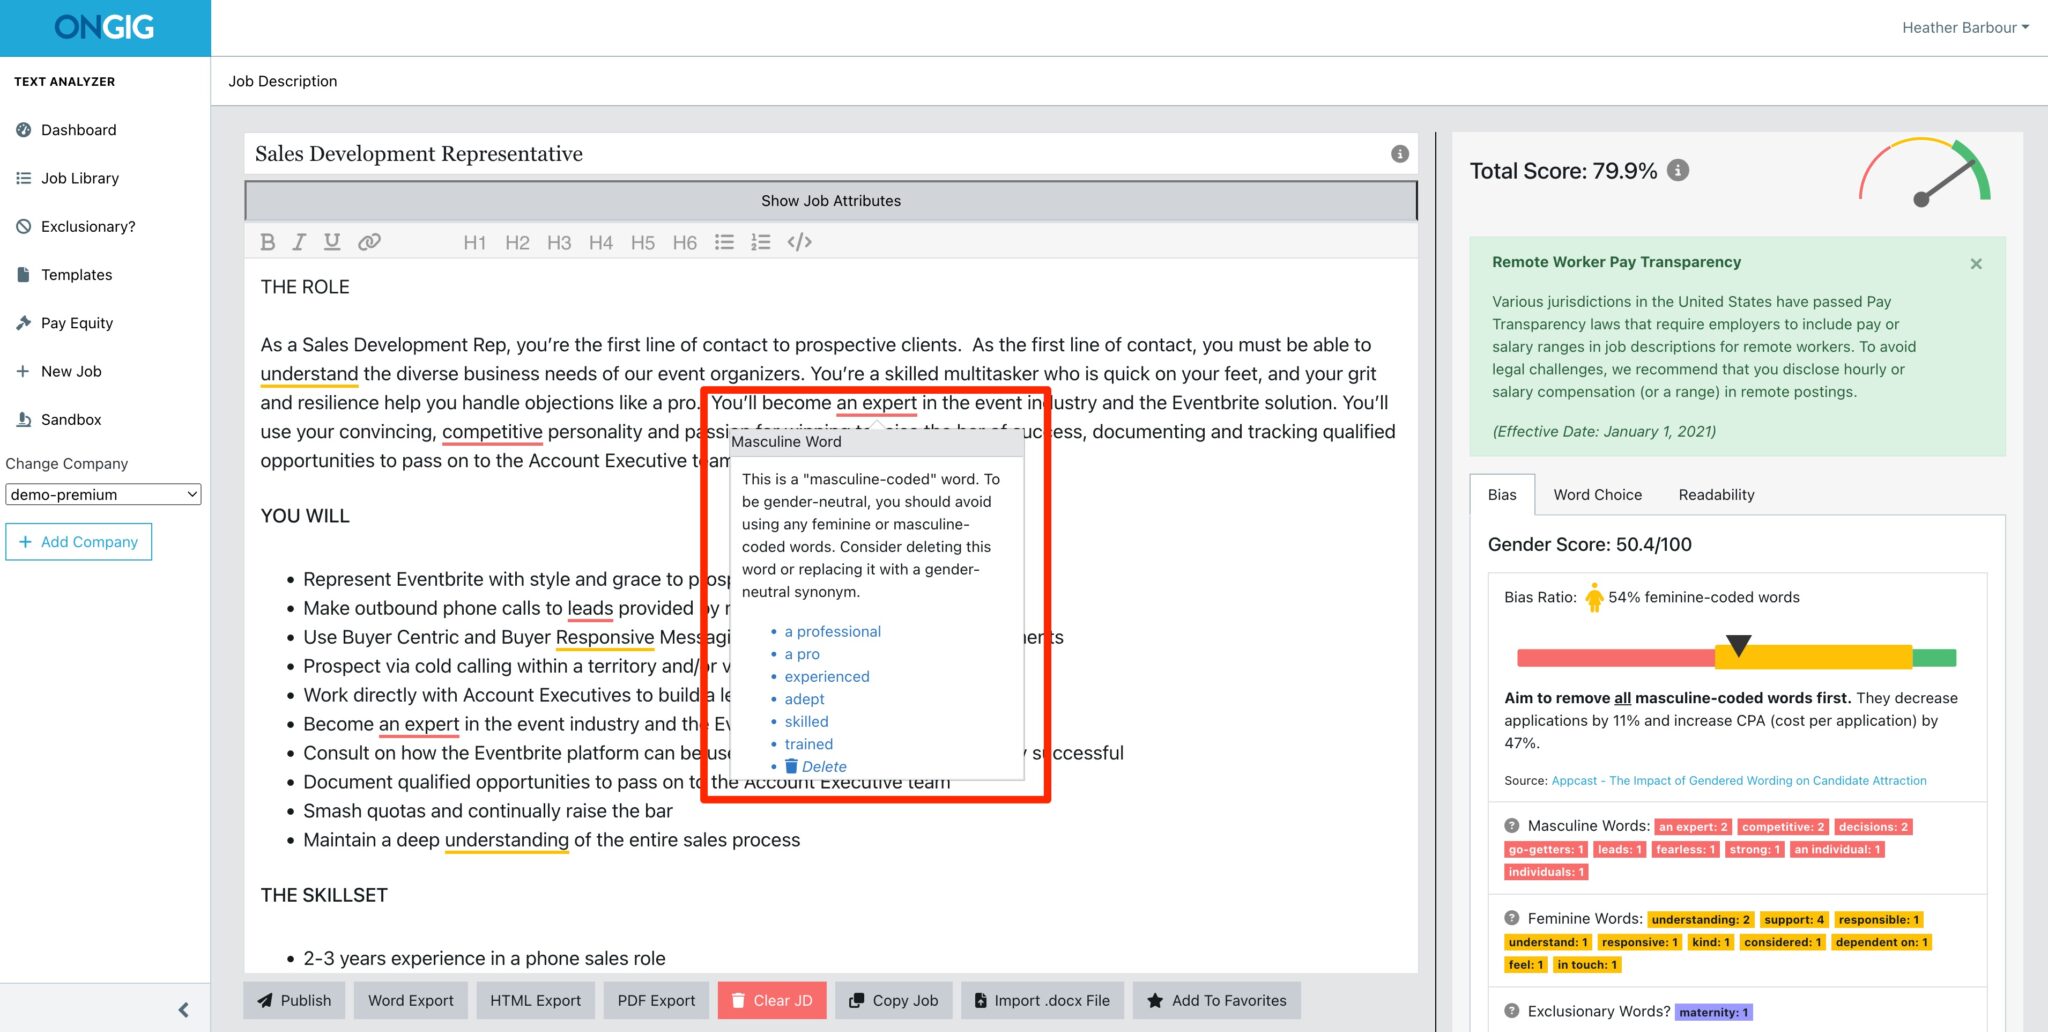
Task: Open the Job Library
Action: [x=78, y=177]
